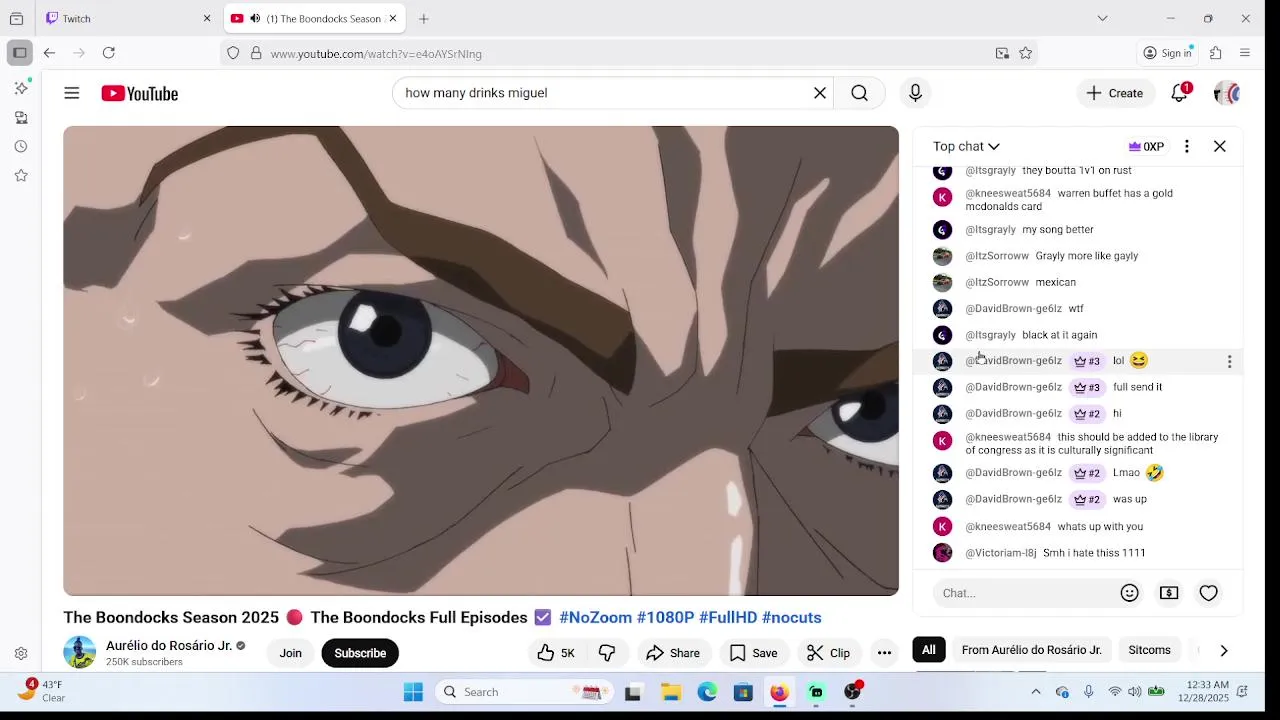Expand the Top chat dropdown
Viewport: 1280px width, 720px height.
click(966, 146)
